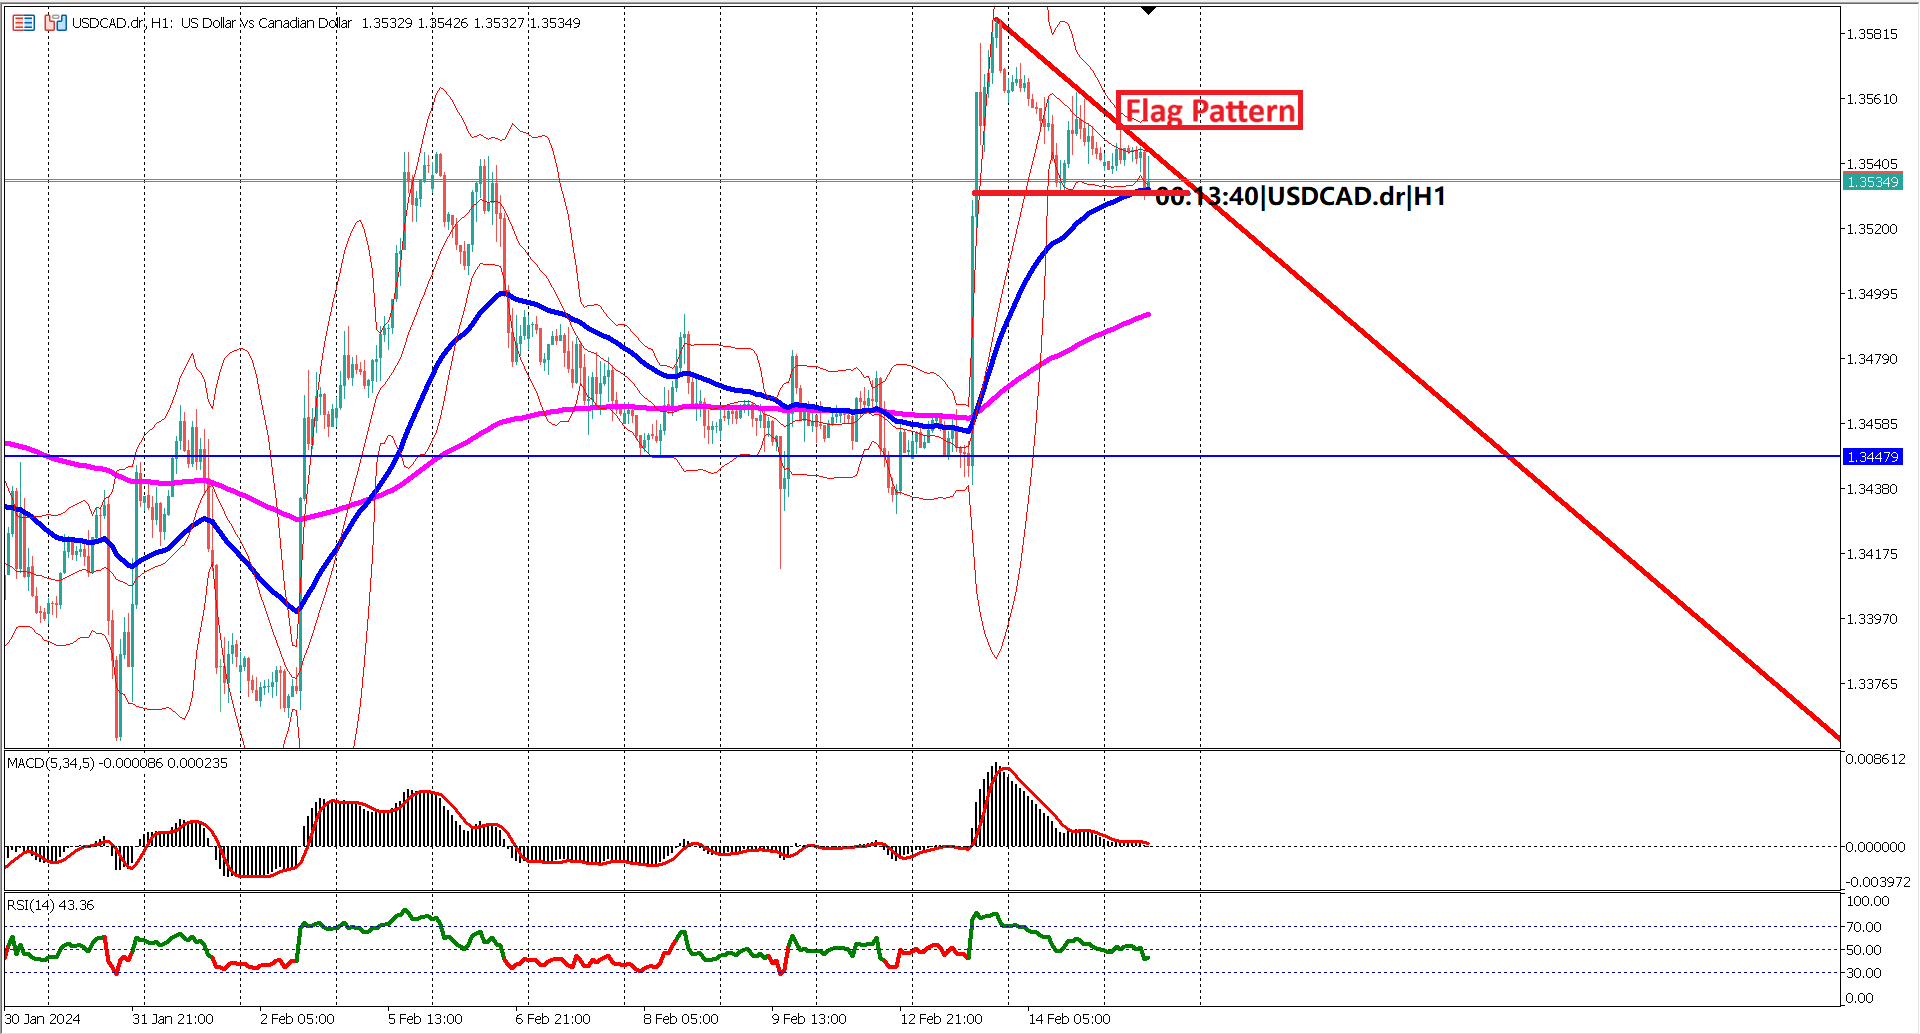Image resolution: width=1920 pixels, height=1034 pixels.
Task: Toggle the one-click trading panel icon
Action: tap(55, 23)
